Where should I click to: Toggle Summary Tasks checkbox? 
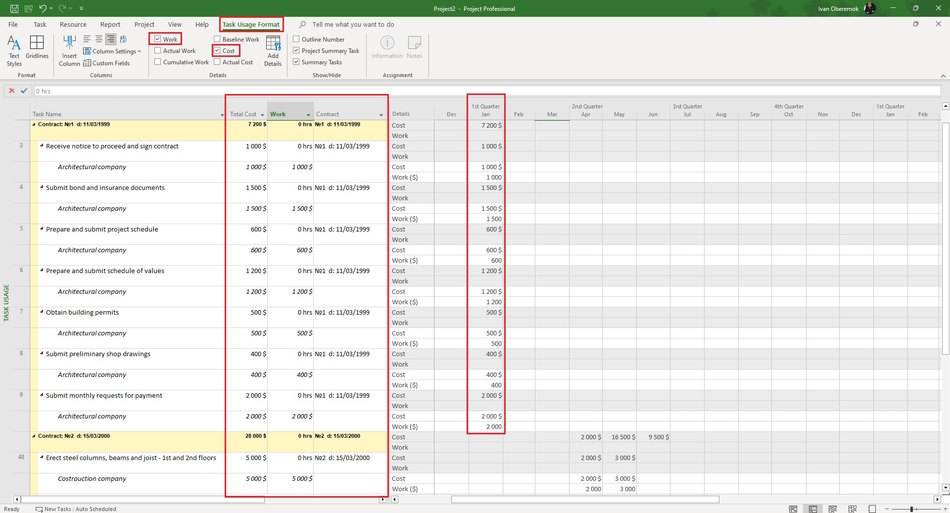pyautogui.click(x=296, y=62)
